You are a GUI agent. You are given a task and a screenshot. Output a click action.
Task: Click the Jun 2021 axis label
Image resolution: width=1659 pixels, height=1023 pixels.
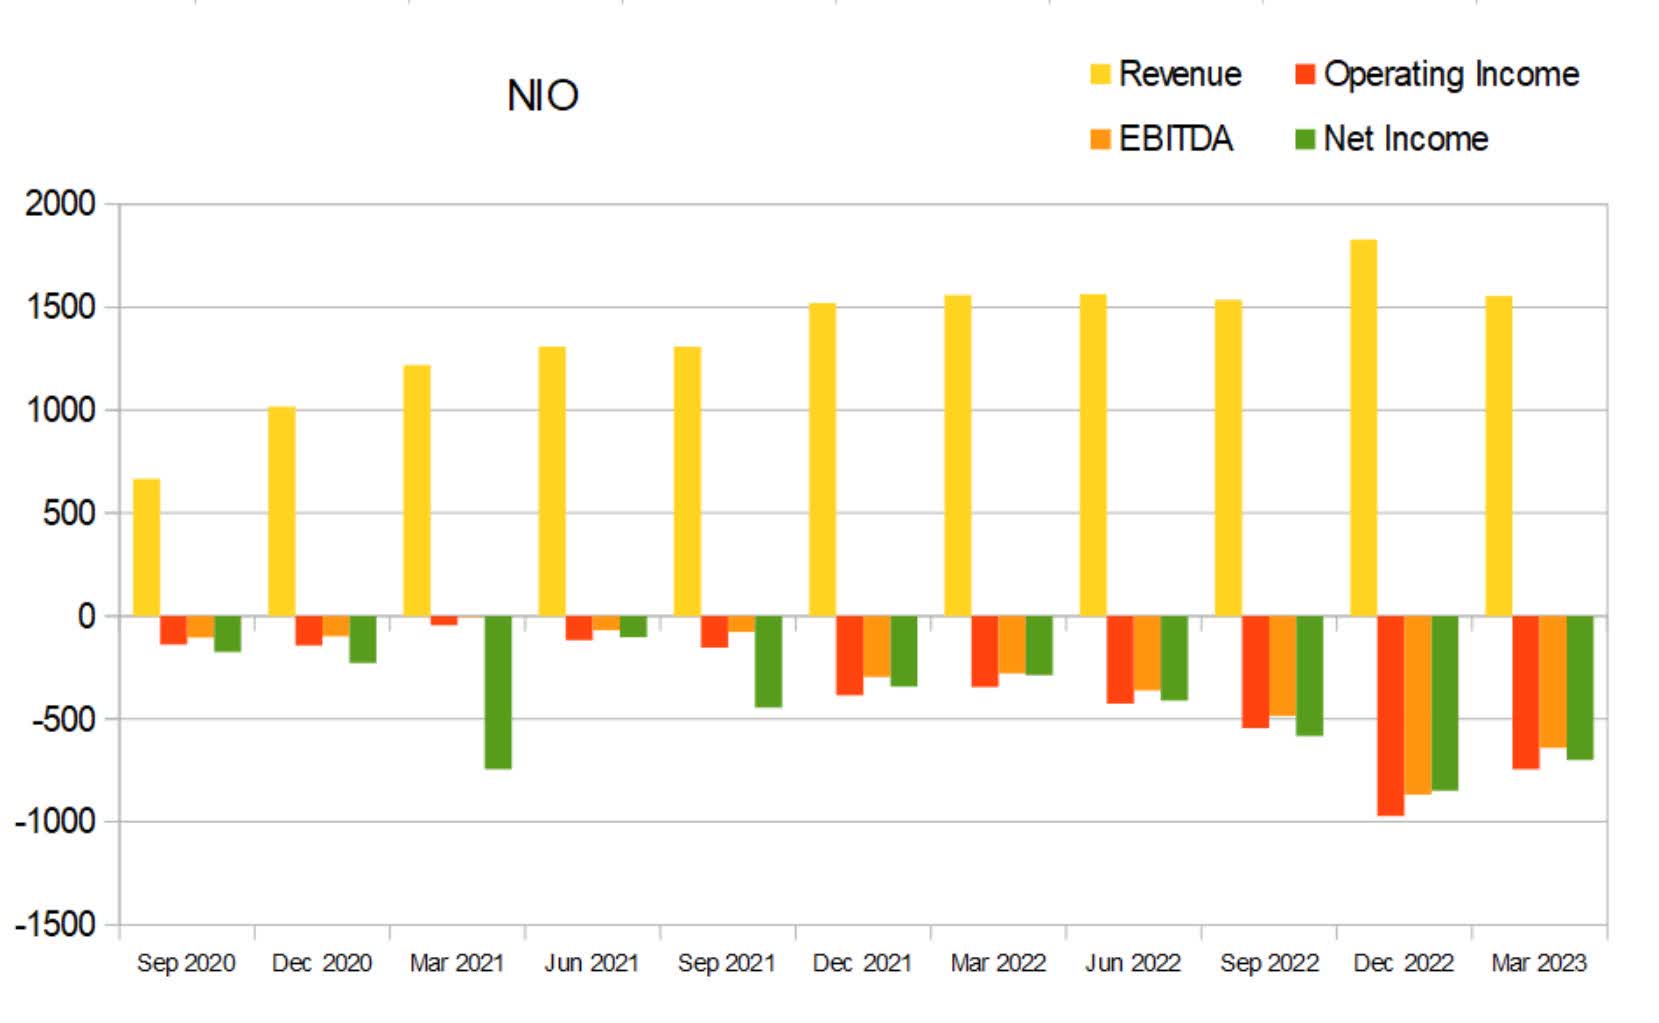[x=591, y=963]
